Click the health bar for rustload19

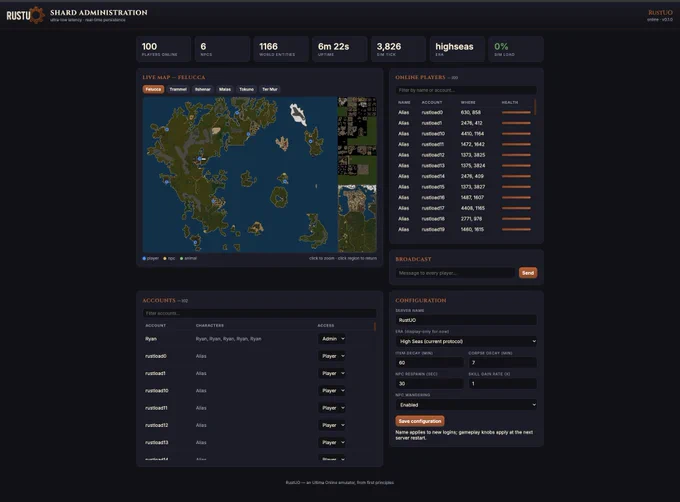[516, 229]
